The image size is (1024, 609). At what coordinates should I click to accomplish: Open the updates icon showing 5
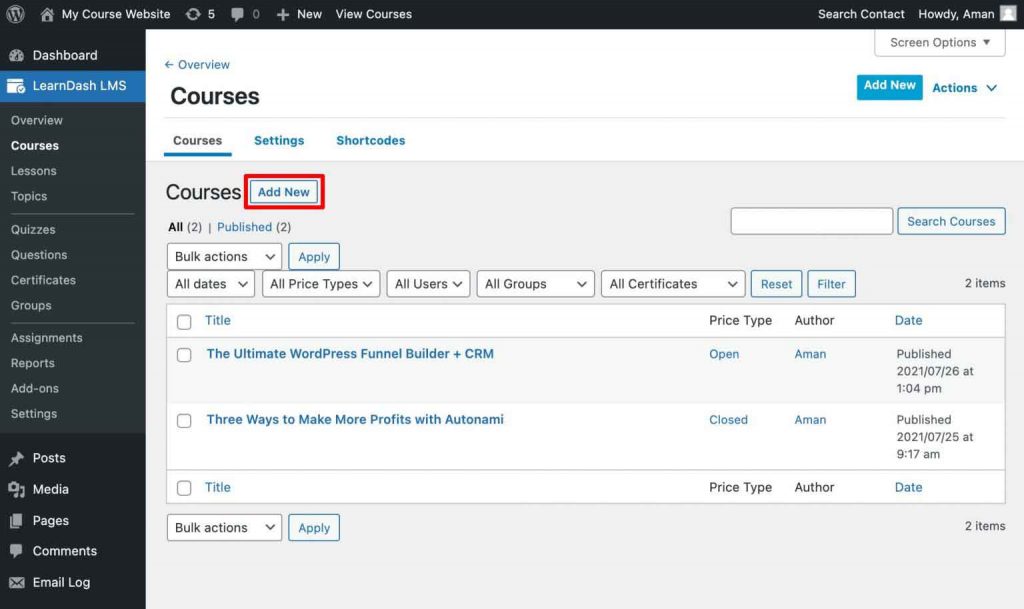point(193,14)
